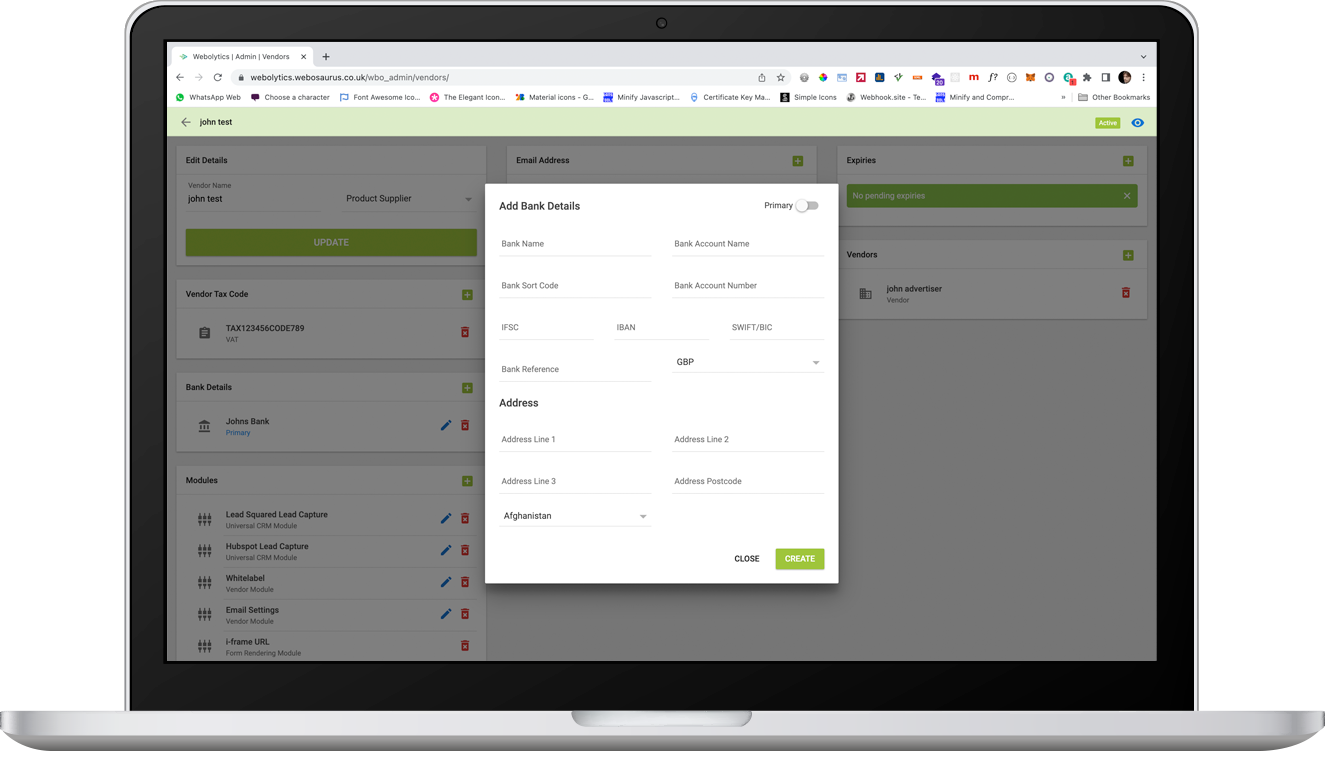Image resolution: width=1325 pixels, height=780 pixels.
Task: Delete the Whitelabel module
Action: (464, 582)
